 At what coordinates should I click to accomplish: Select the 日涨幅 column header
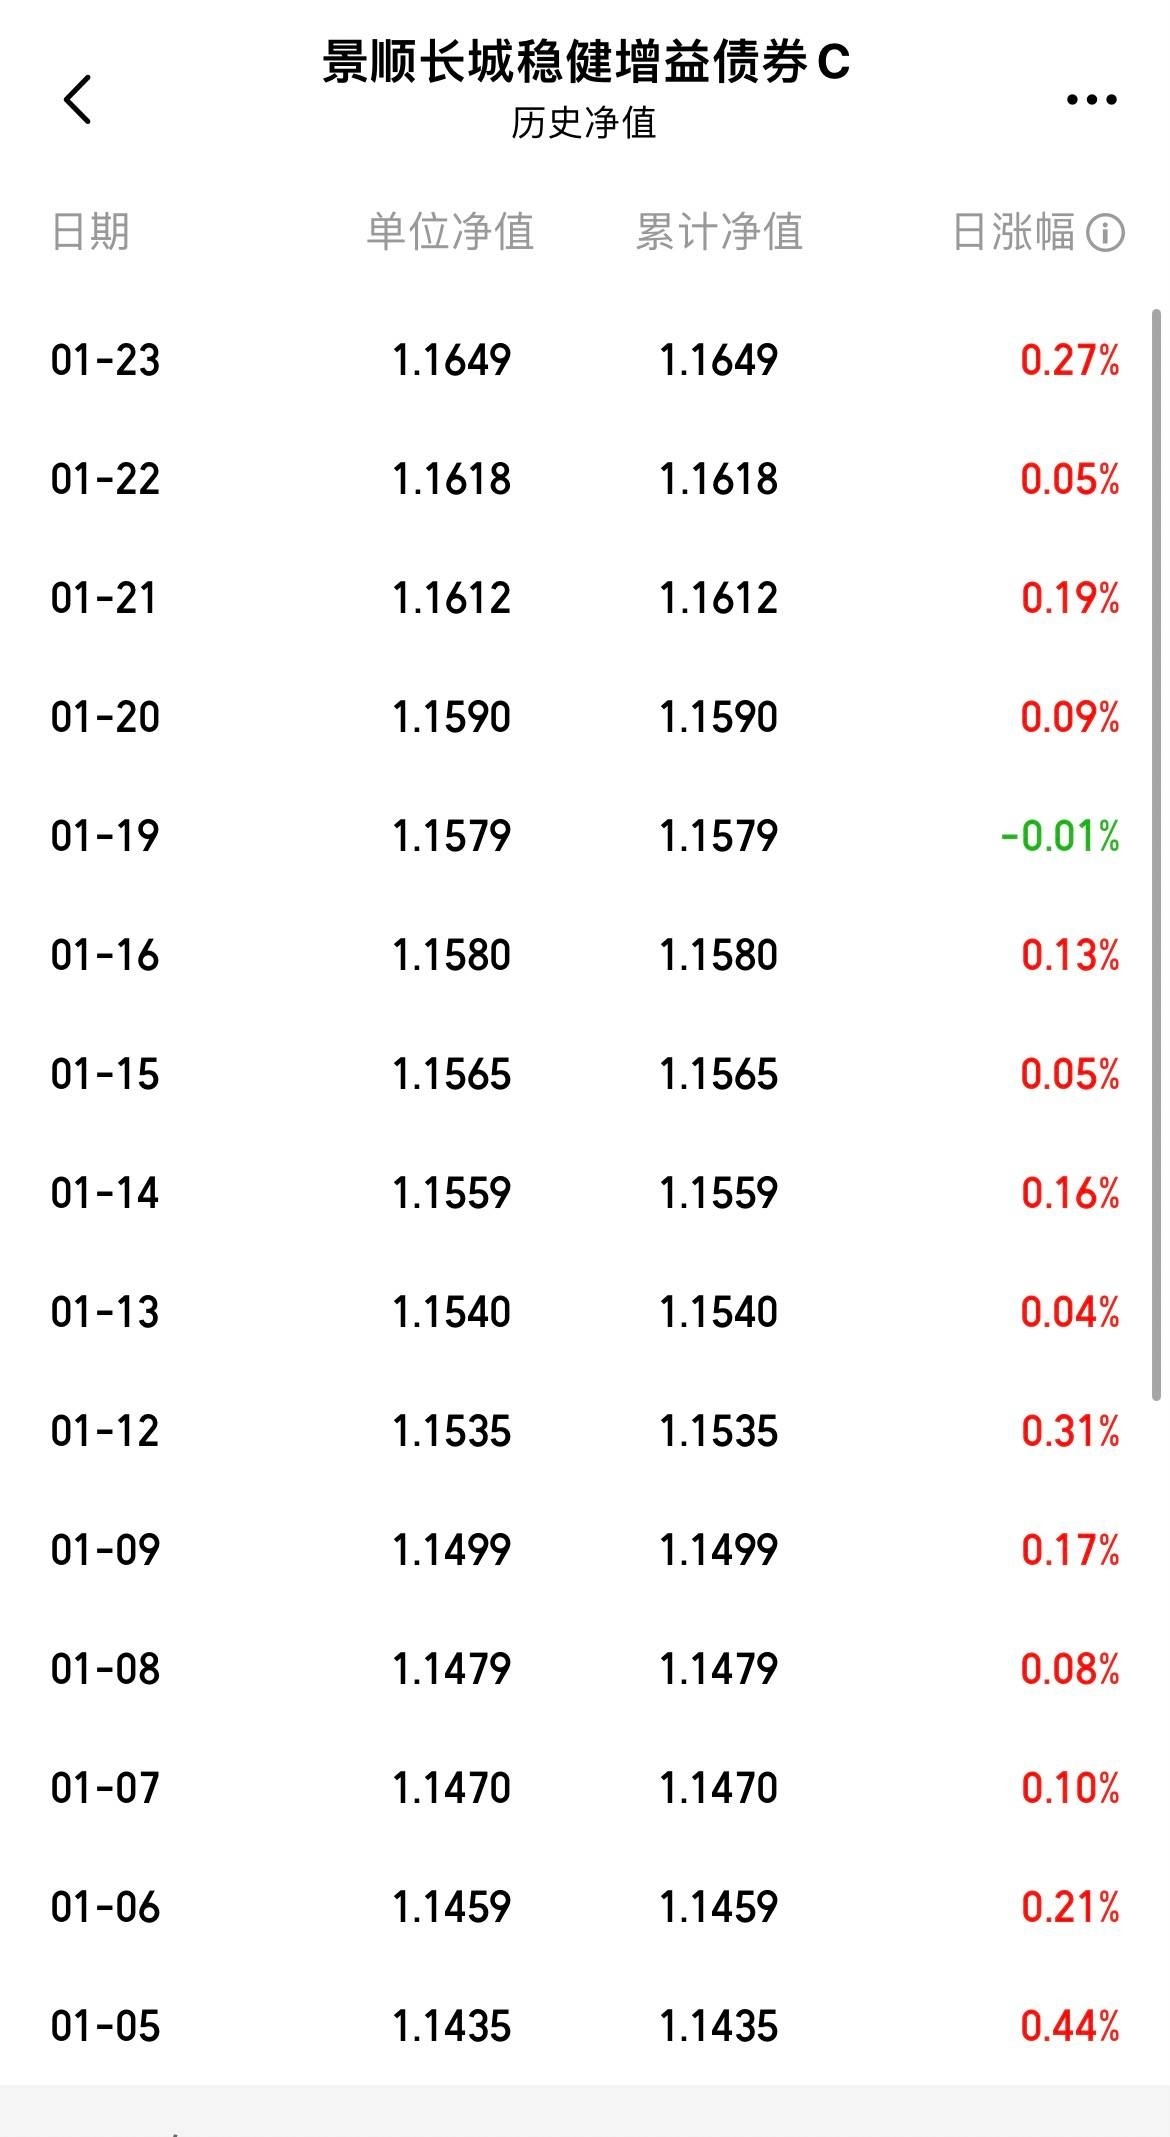(x=1013, y=232)
